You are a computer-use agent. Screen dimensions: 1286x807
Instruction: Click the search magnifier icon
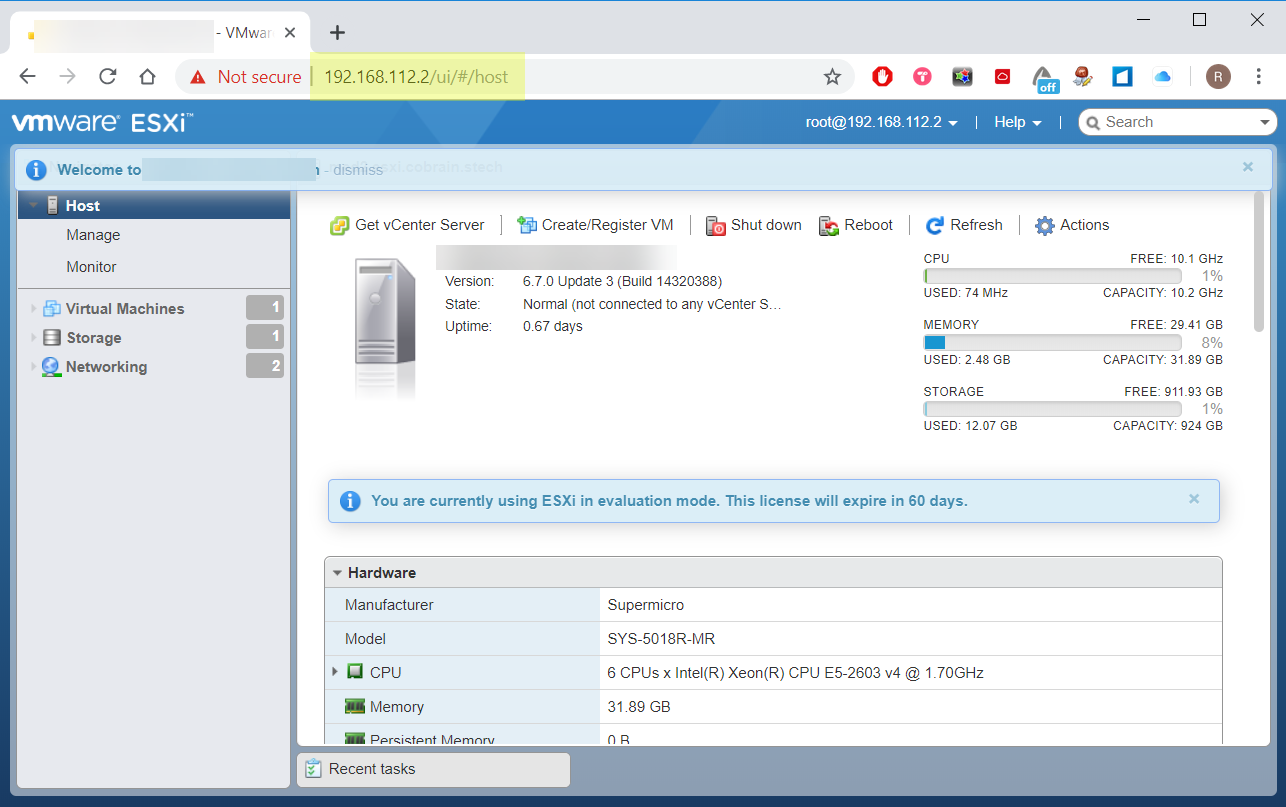[1094, 122]
